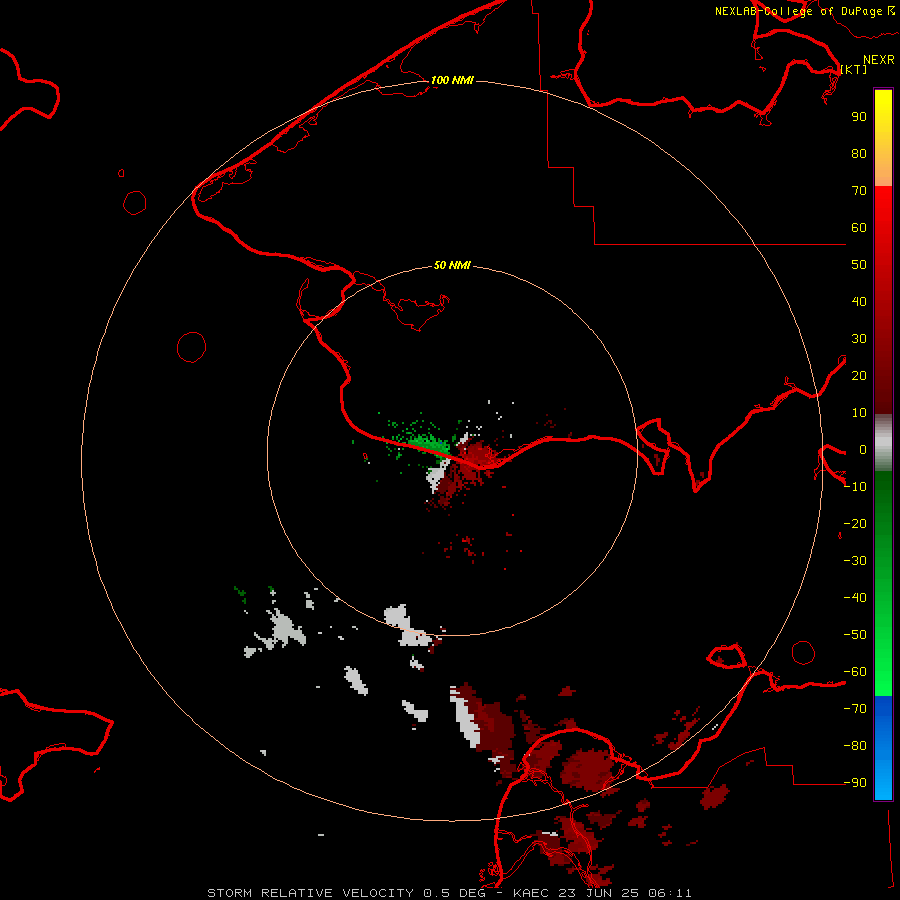Pick the blue segment at the bottom of the color bar
Screen dimensions: 900x900
point(883,747)
